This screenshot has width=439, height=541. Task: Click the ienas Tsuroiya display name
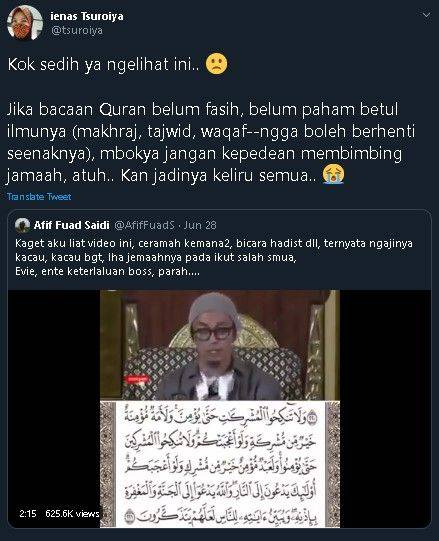tap(87, 16)
